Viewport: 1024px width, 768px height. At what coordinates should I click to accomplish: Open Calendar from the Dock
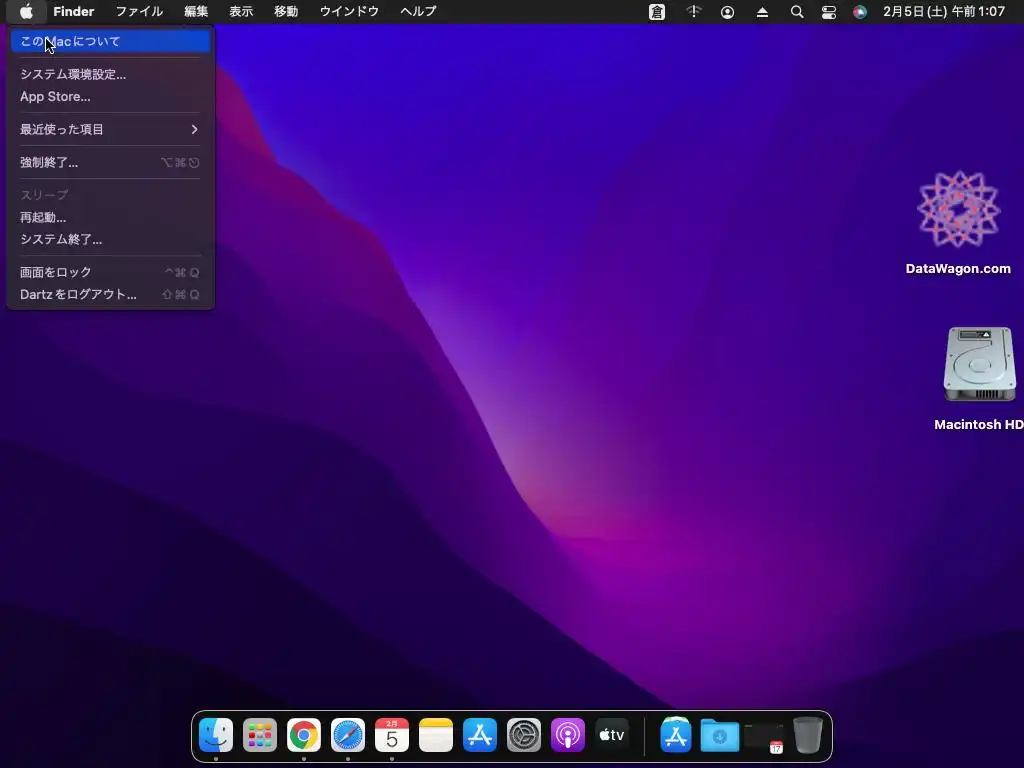coord(392,736)
